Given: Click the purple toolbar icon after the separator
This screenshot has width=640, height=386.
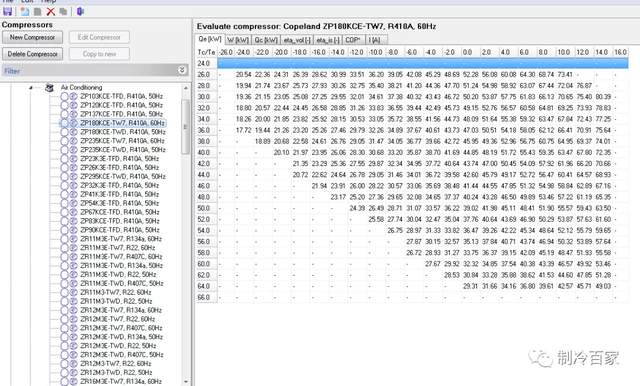Looking at the screenshot, I should coord(80,11).
